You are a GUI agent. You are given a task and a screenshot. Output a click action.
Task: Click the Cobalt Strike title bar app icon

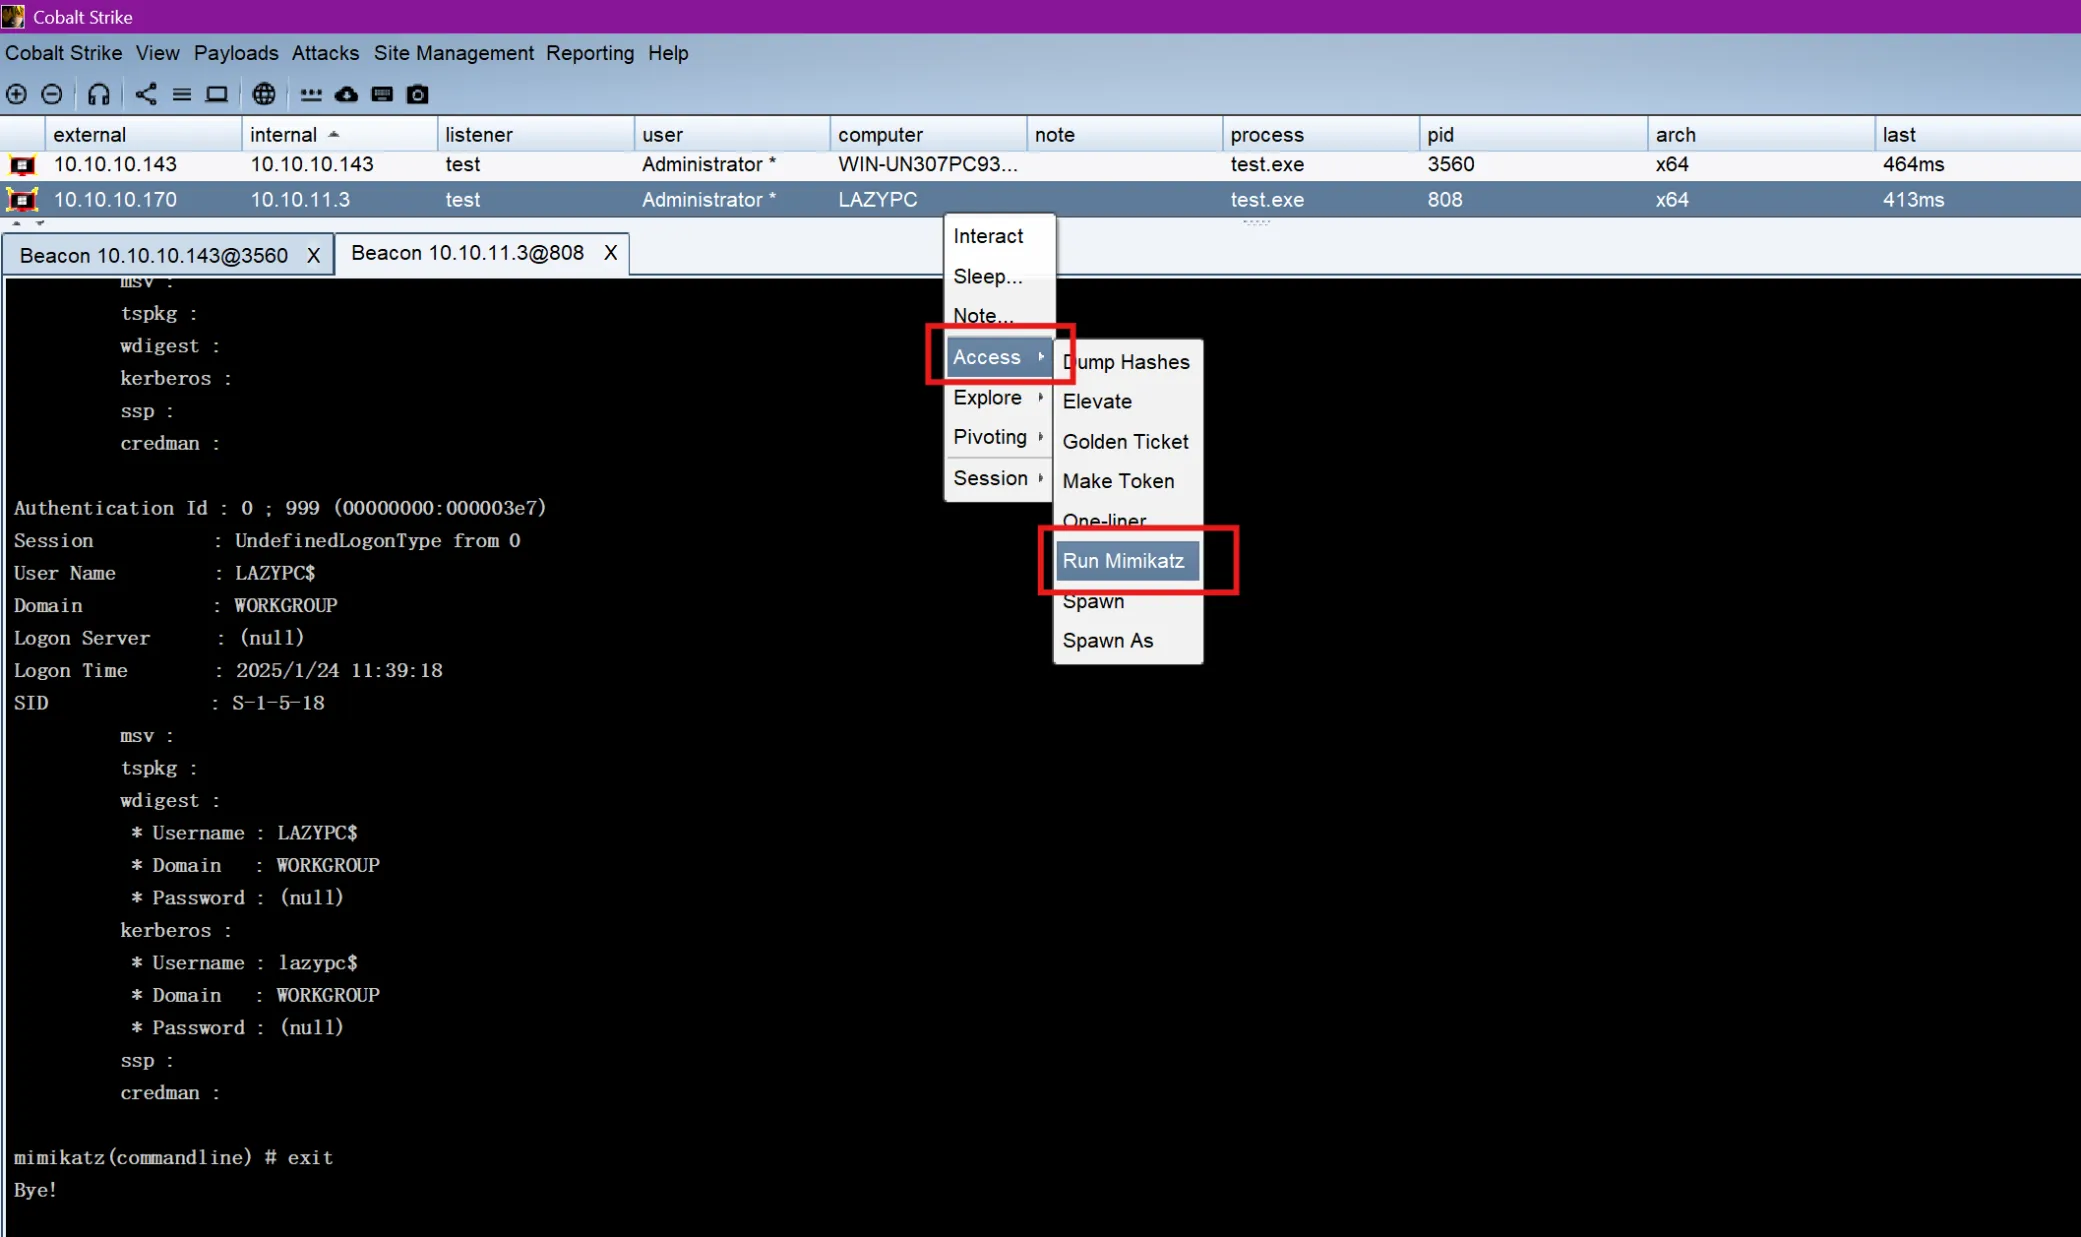[14, 16]
